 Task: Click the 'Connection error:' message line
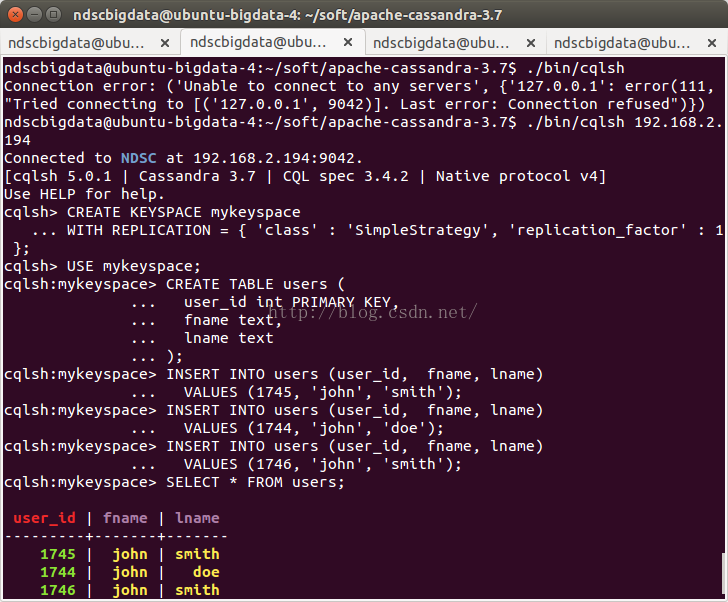[x=358, y=86]
